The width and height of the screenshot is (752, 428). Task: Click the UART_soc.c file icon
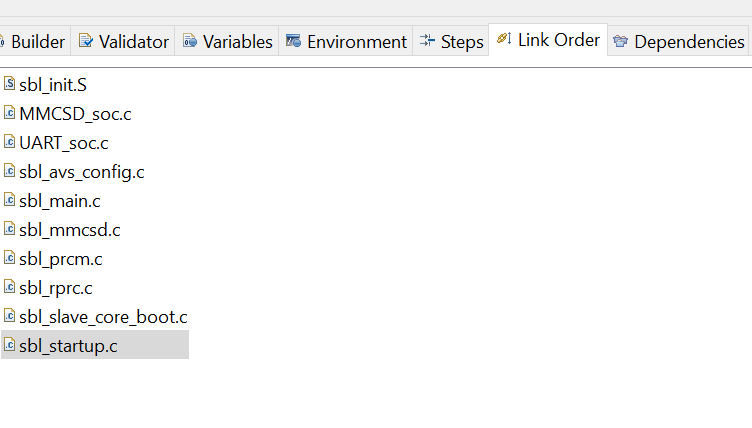point(9,142)
